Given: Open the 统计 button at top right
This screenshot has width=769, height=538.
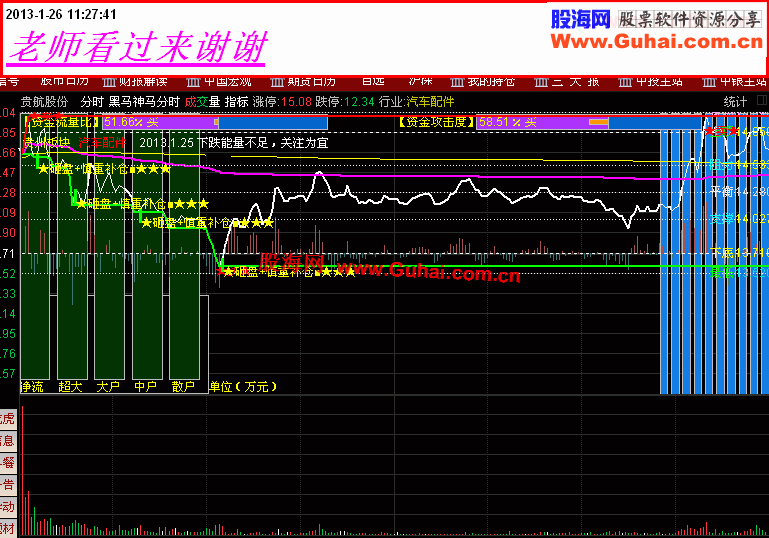Looking at the screenshot, I should click(x=735, y=102).
